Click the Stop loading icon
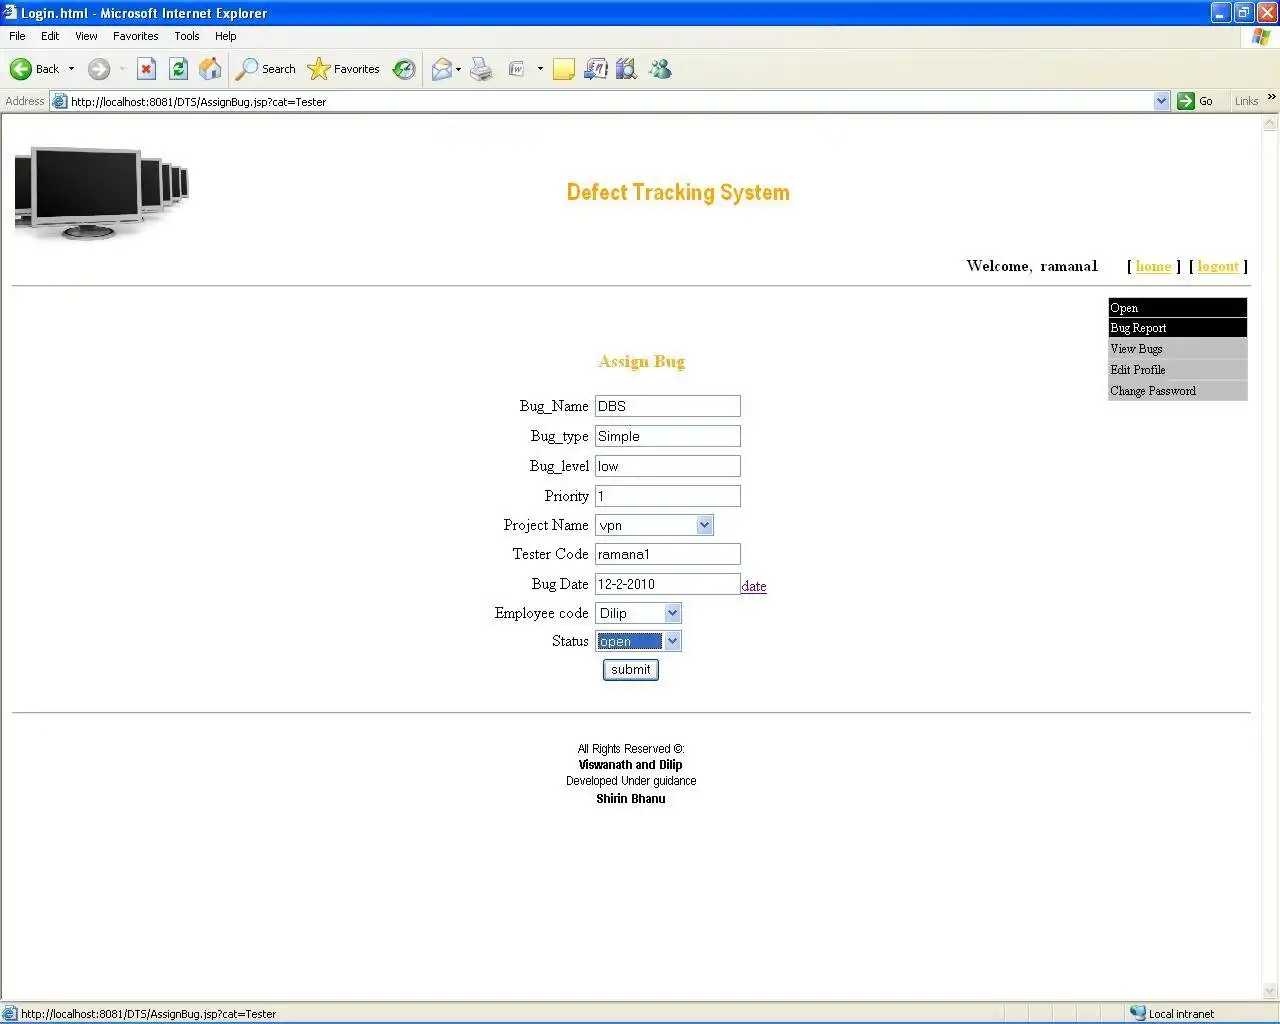Viewport: 1280px width, 1024px height. [x=146, y=69]
